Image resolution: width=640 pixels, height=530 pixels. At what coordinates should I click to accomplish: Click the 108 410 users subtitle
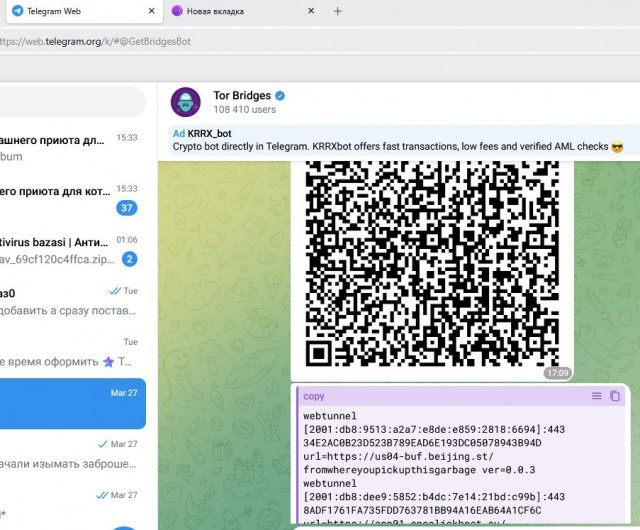pyautogui.click(x=244, y=109)
